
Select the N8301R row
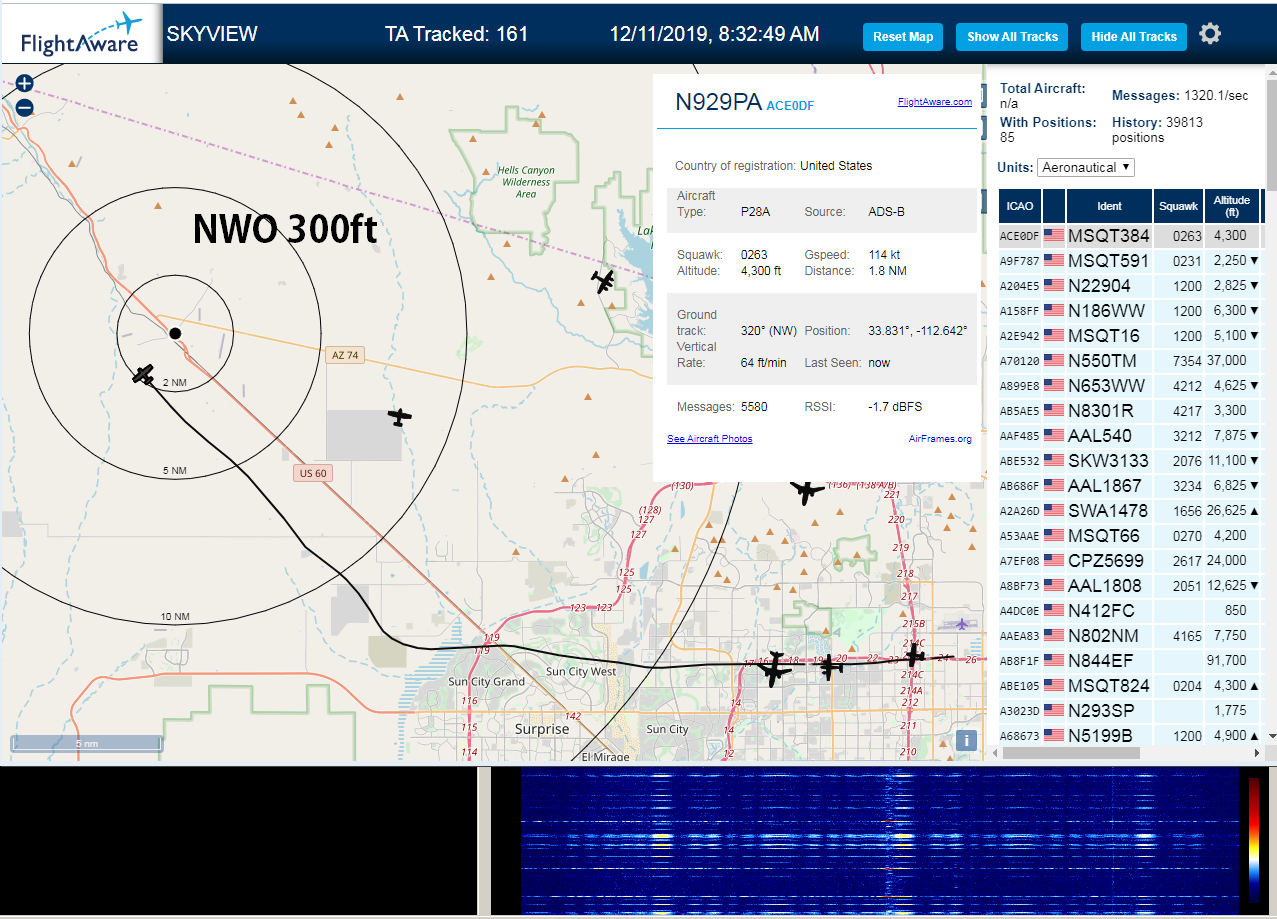click(x=1129, y=411)
